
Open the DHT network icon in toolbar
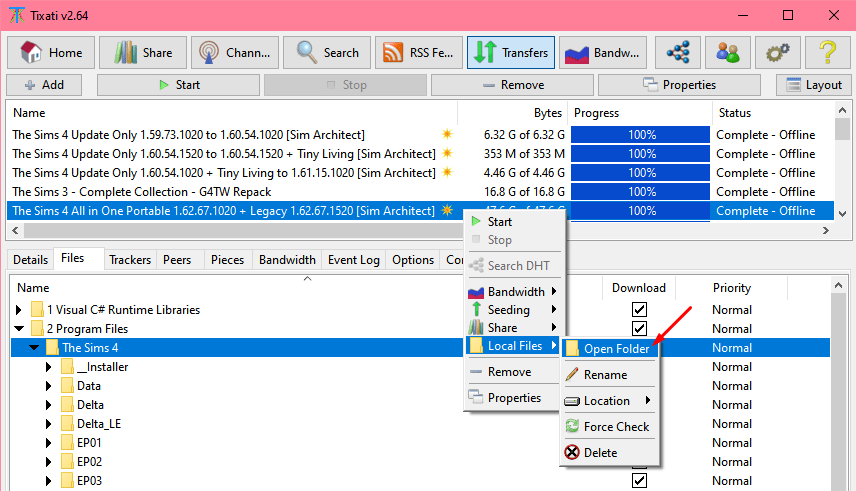click(x=677, y=52)
